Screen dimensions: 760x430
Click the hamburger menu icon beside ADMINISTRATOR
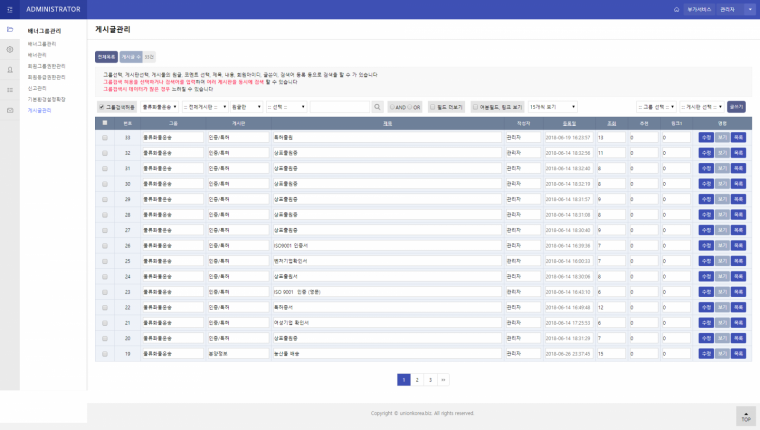click(10, 9)
